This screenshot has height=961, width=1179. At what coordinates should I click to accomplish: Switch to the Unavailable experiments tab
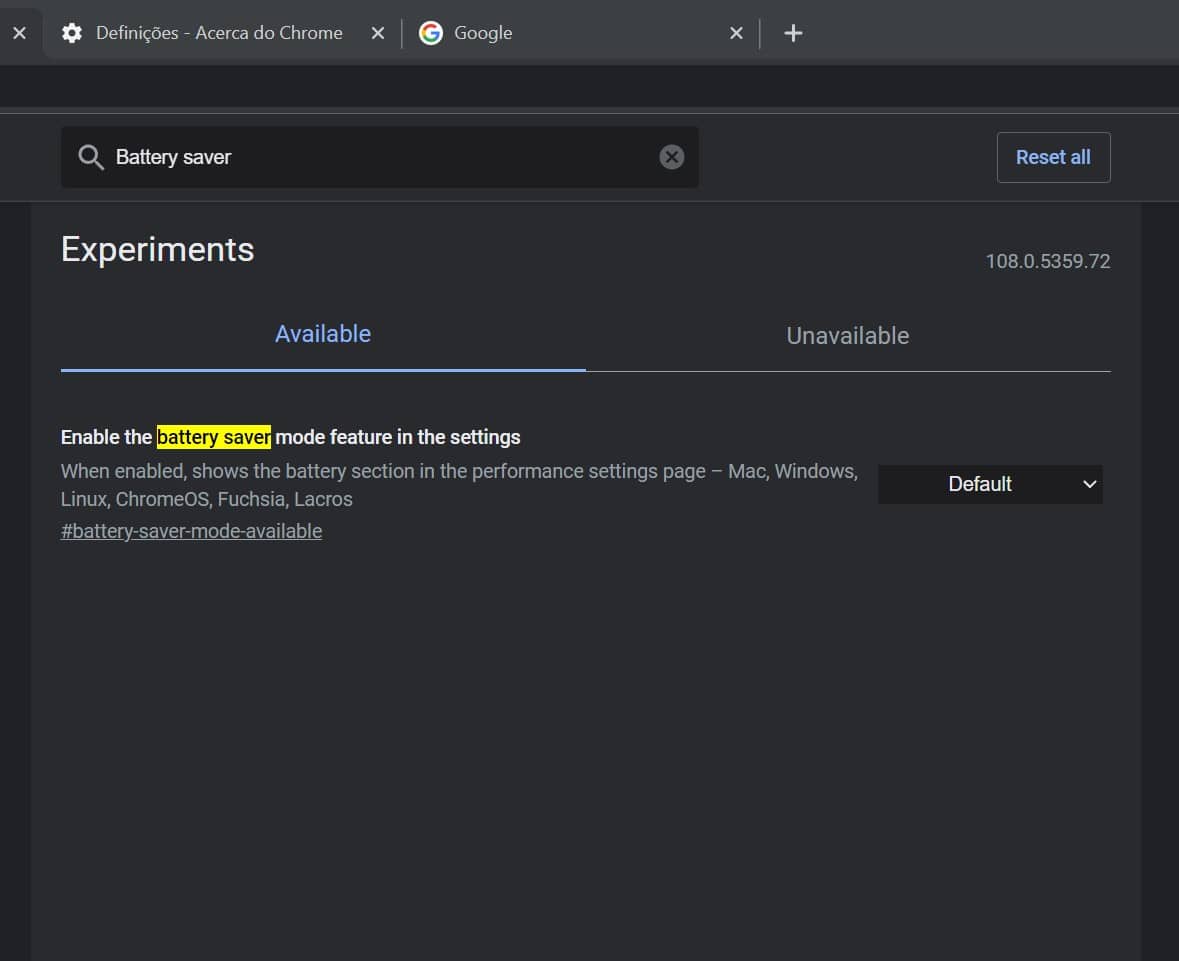(x=847, y=336)
